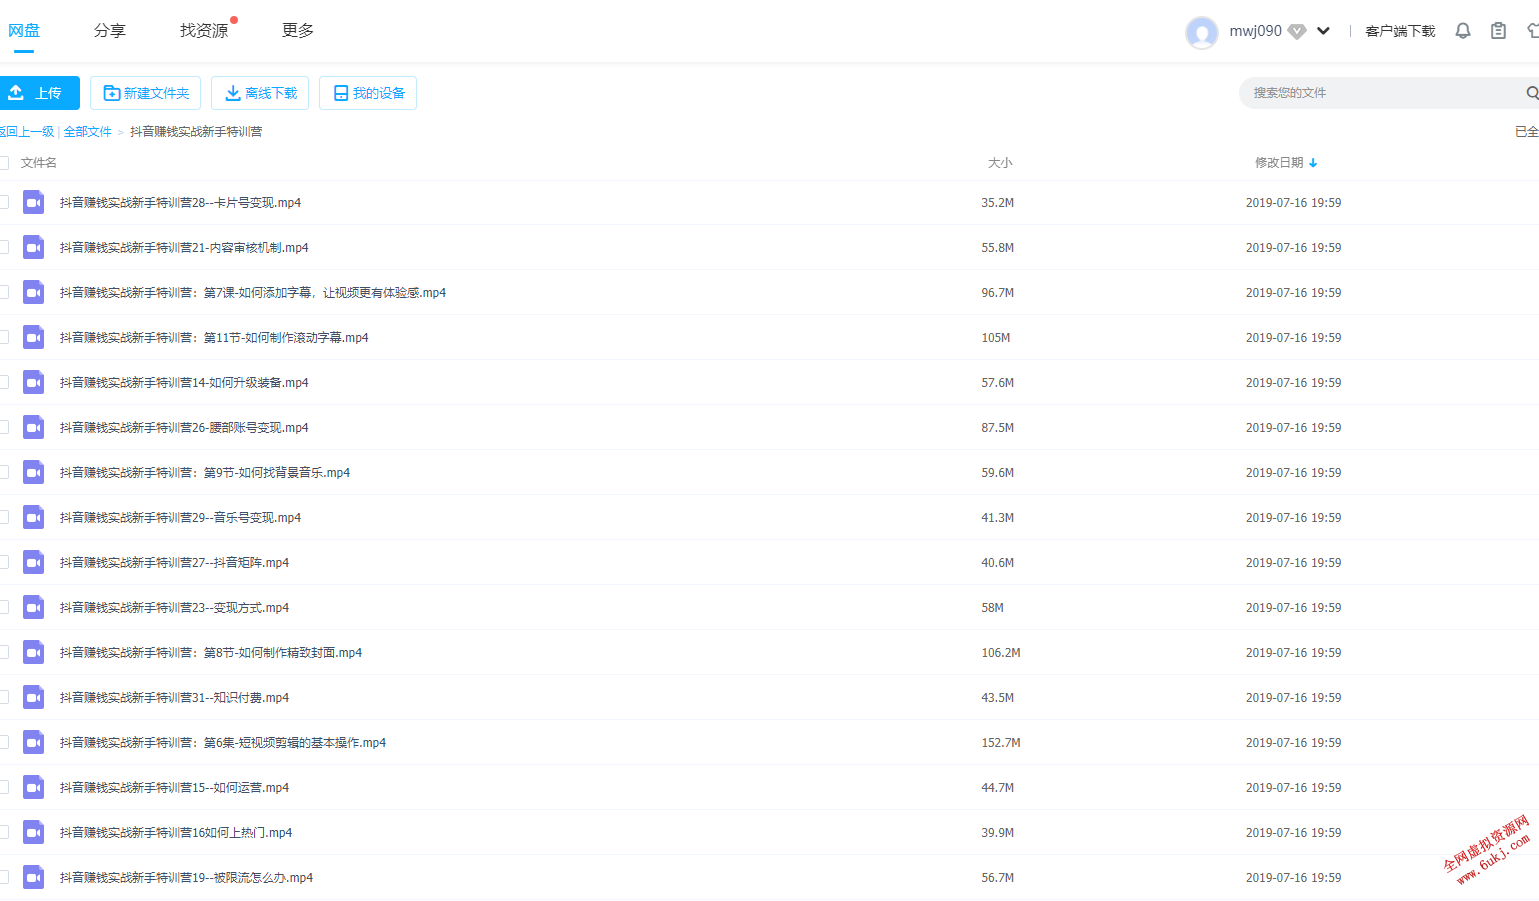This screenshot has width=1539, height=901.
Task: Click video icon for 训营27--抖音矩阵.mp4
Action: [x=34, y=562]
